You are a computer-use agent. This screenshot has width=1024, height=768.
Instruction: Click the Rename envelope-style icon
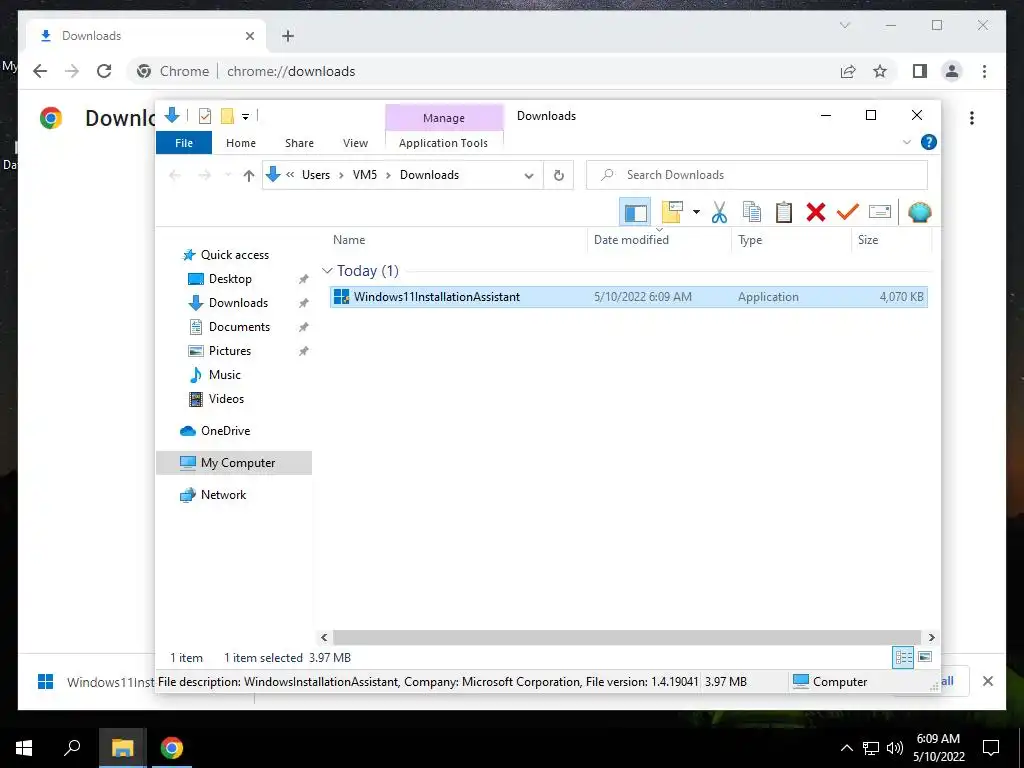[880, 212]
